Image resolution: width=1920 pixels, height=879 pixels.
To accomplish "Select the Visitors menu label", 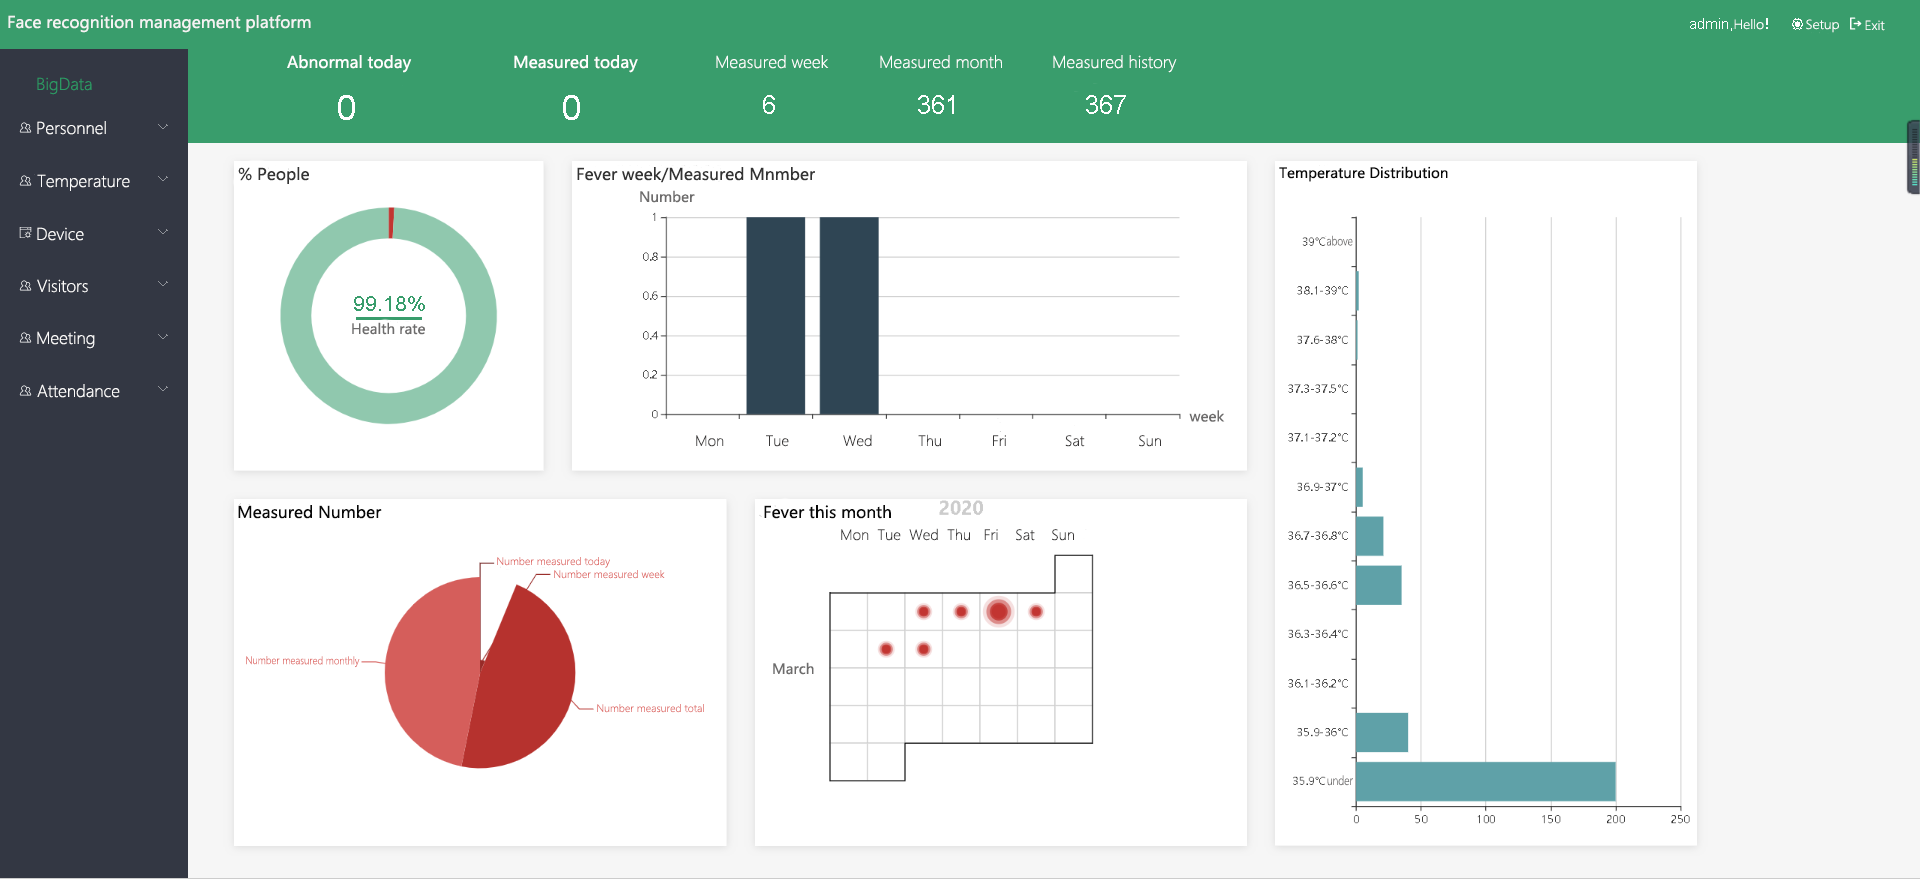I will pos(62,286).
